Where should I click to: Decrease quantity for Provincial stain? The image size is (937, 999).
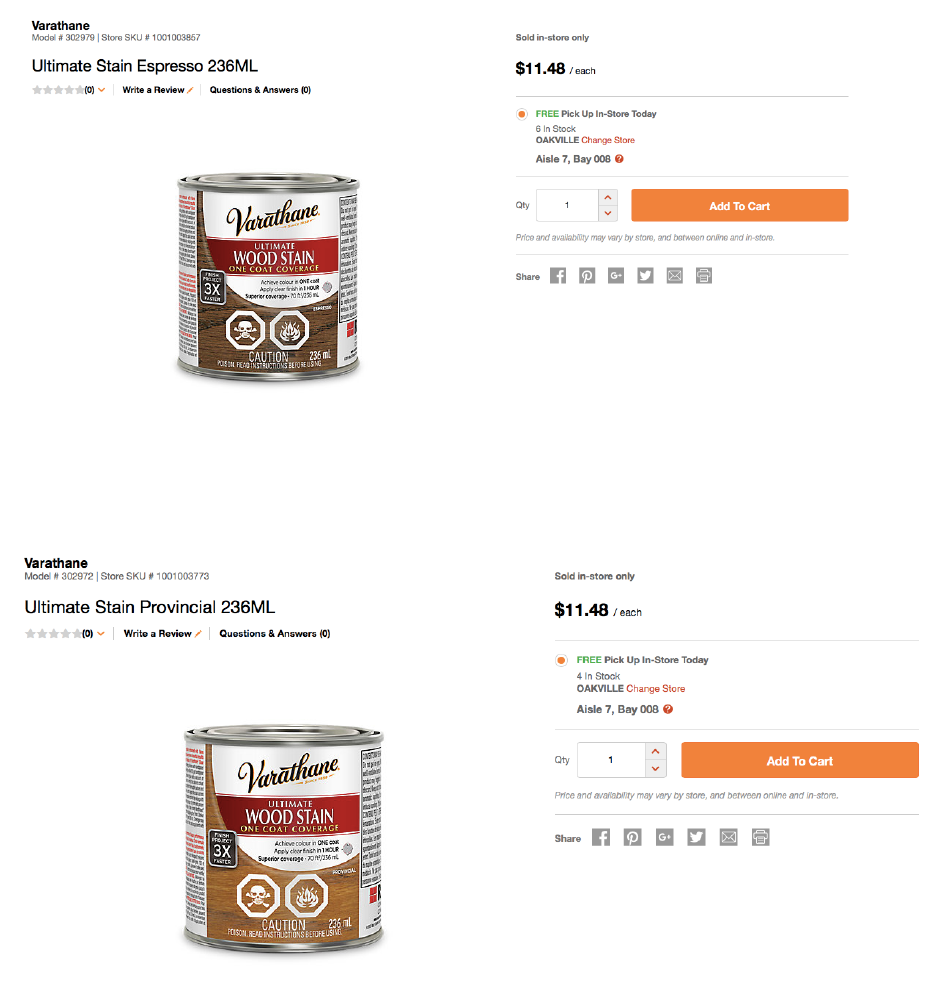click(x=655, y=768)
